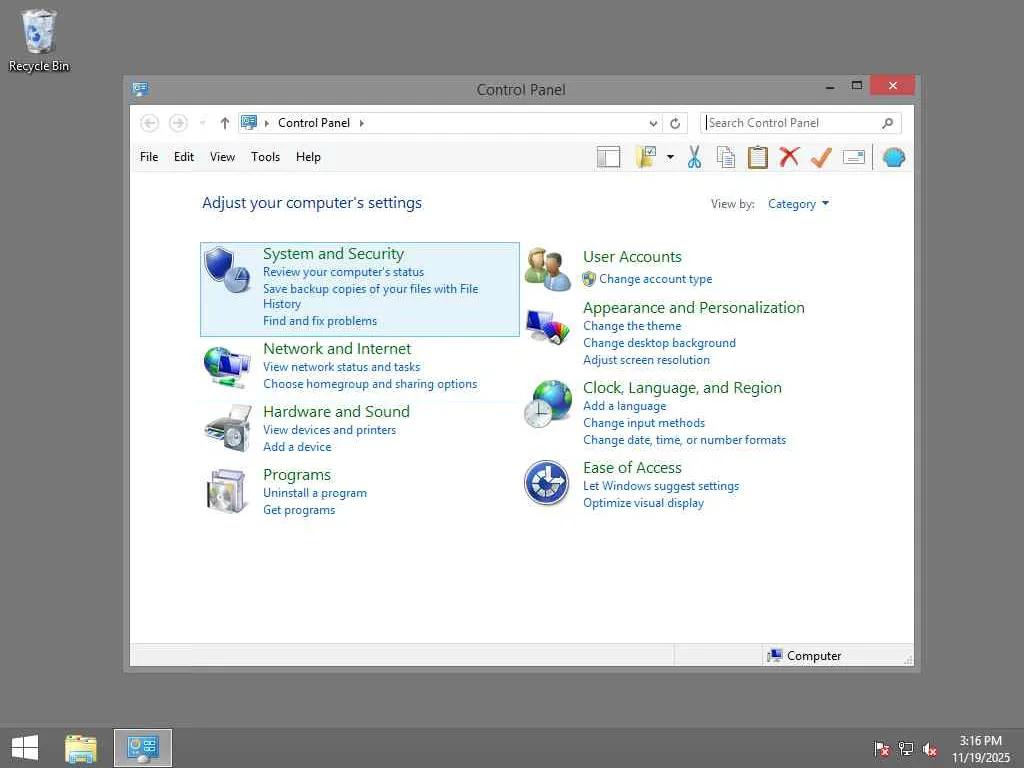Click the Cut scissors icon
1024x768 pixels.
694,157
